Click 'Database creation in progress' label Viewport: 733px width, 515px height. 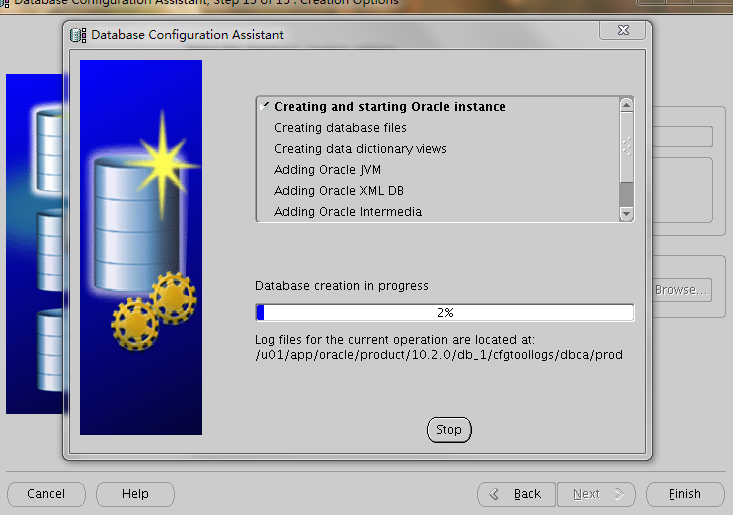point(341,286)
